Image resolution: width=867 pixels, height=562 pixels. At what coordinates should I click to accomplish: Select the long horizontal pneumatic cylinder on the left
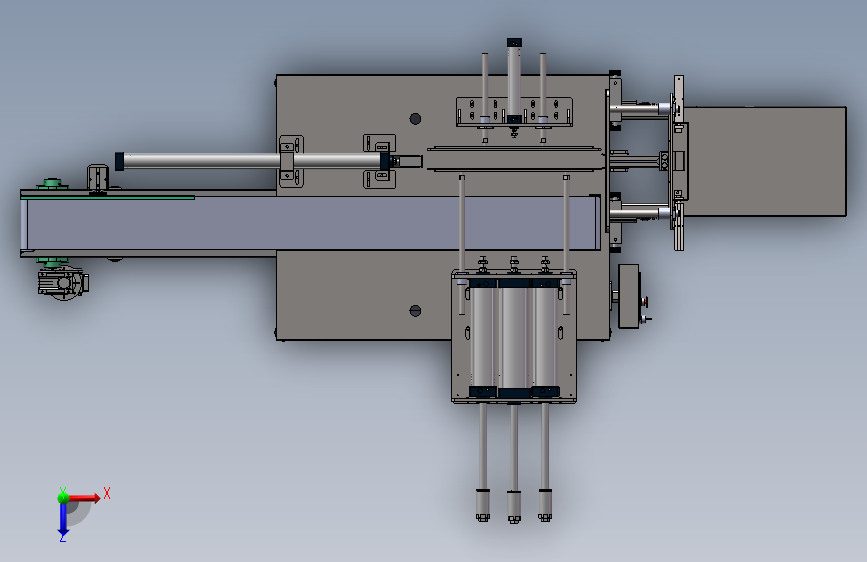pos(254,161)
